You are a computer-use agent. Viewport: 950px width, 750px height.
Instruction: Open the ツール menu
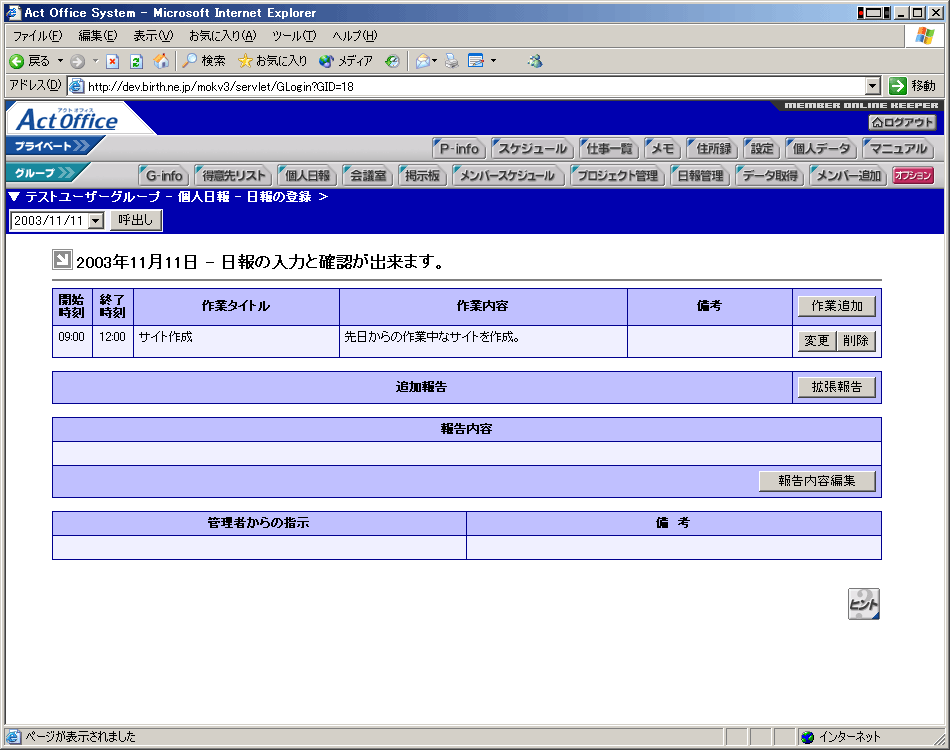[294, 36]
